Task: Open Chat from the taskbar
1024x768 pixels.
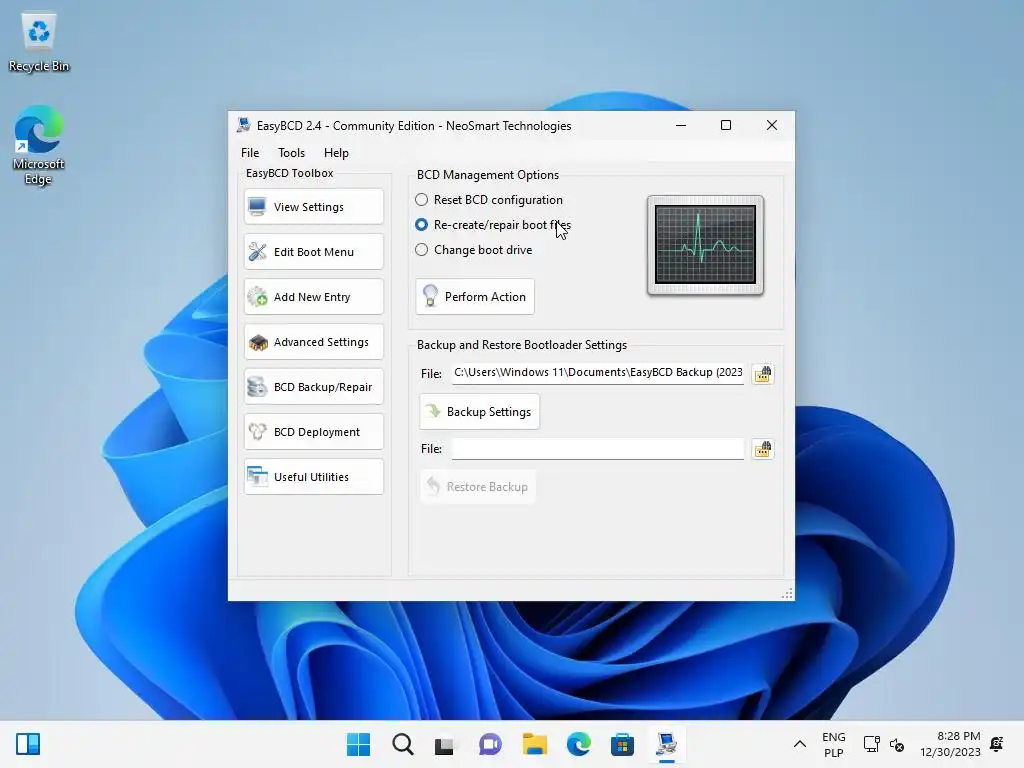Action: pos(490,744)
